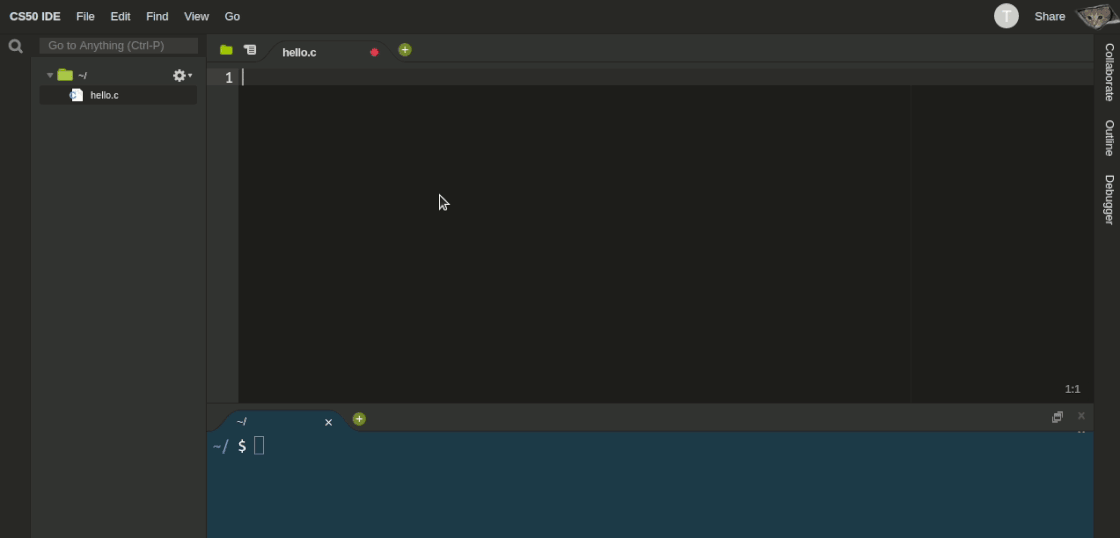Open the Collaborate side panel

pos(1109,72)
